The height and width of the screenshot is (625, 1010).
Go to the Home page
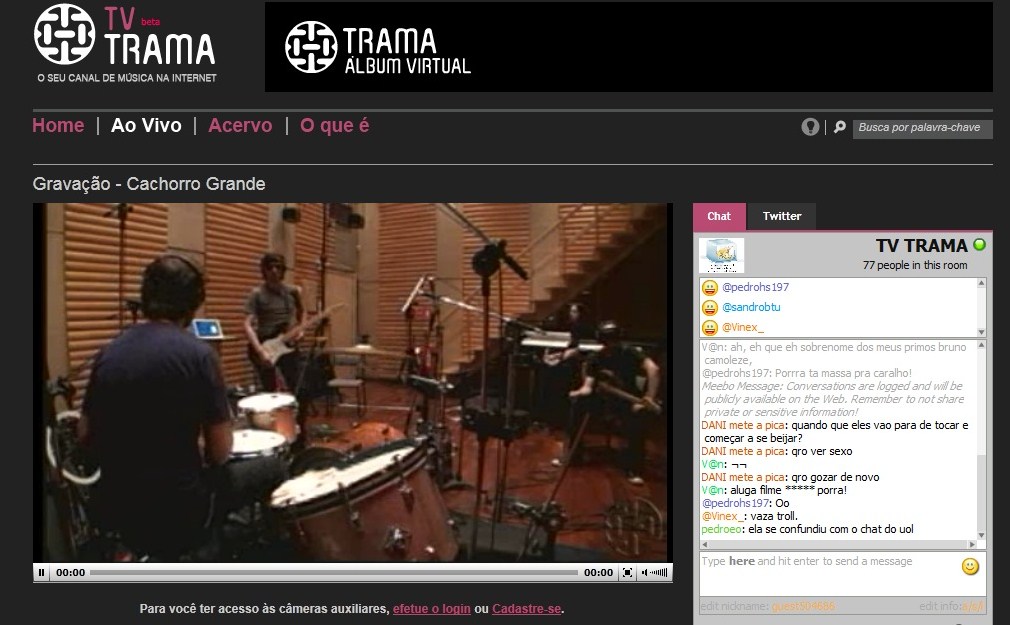(58, 125)
